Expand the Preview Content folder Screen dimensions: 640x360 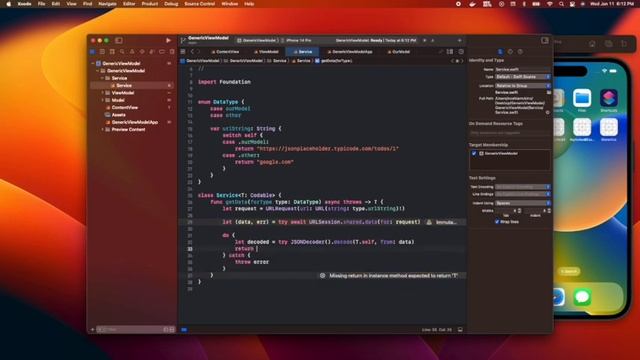pos(102,130)
